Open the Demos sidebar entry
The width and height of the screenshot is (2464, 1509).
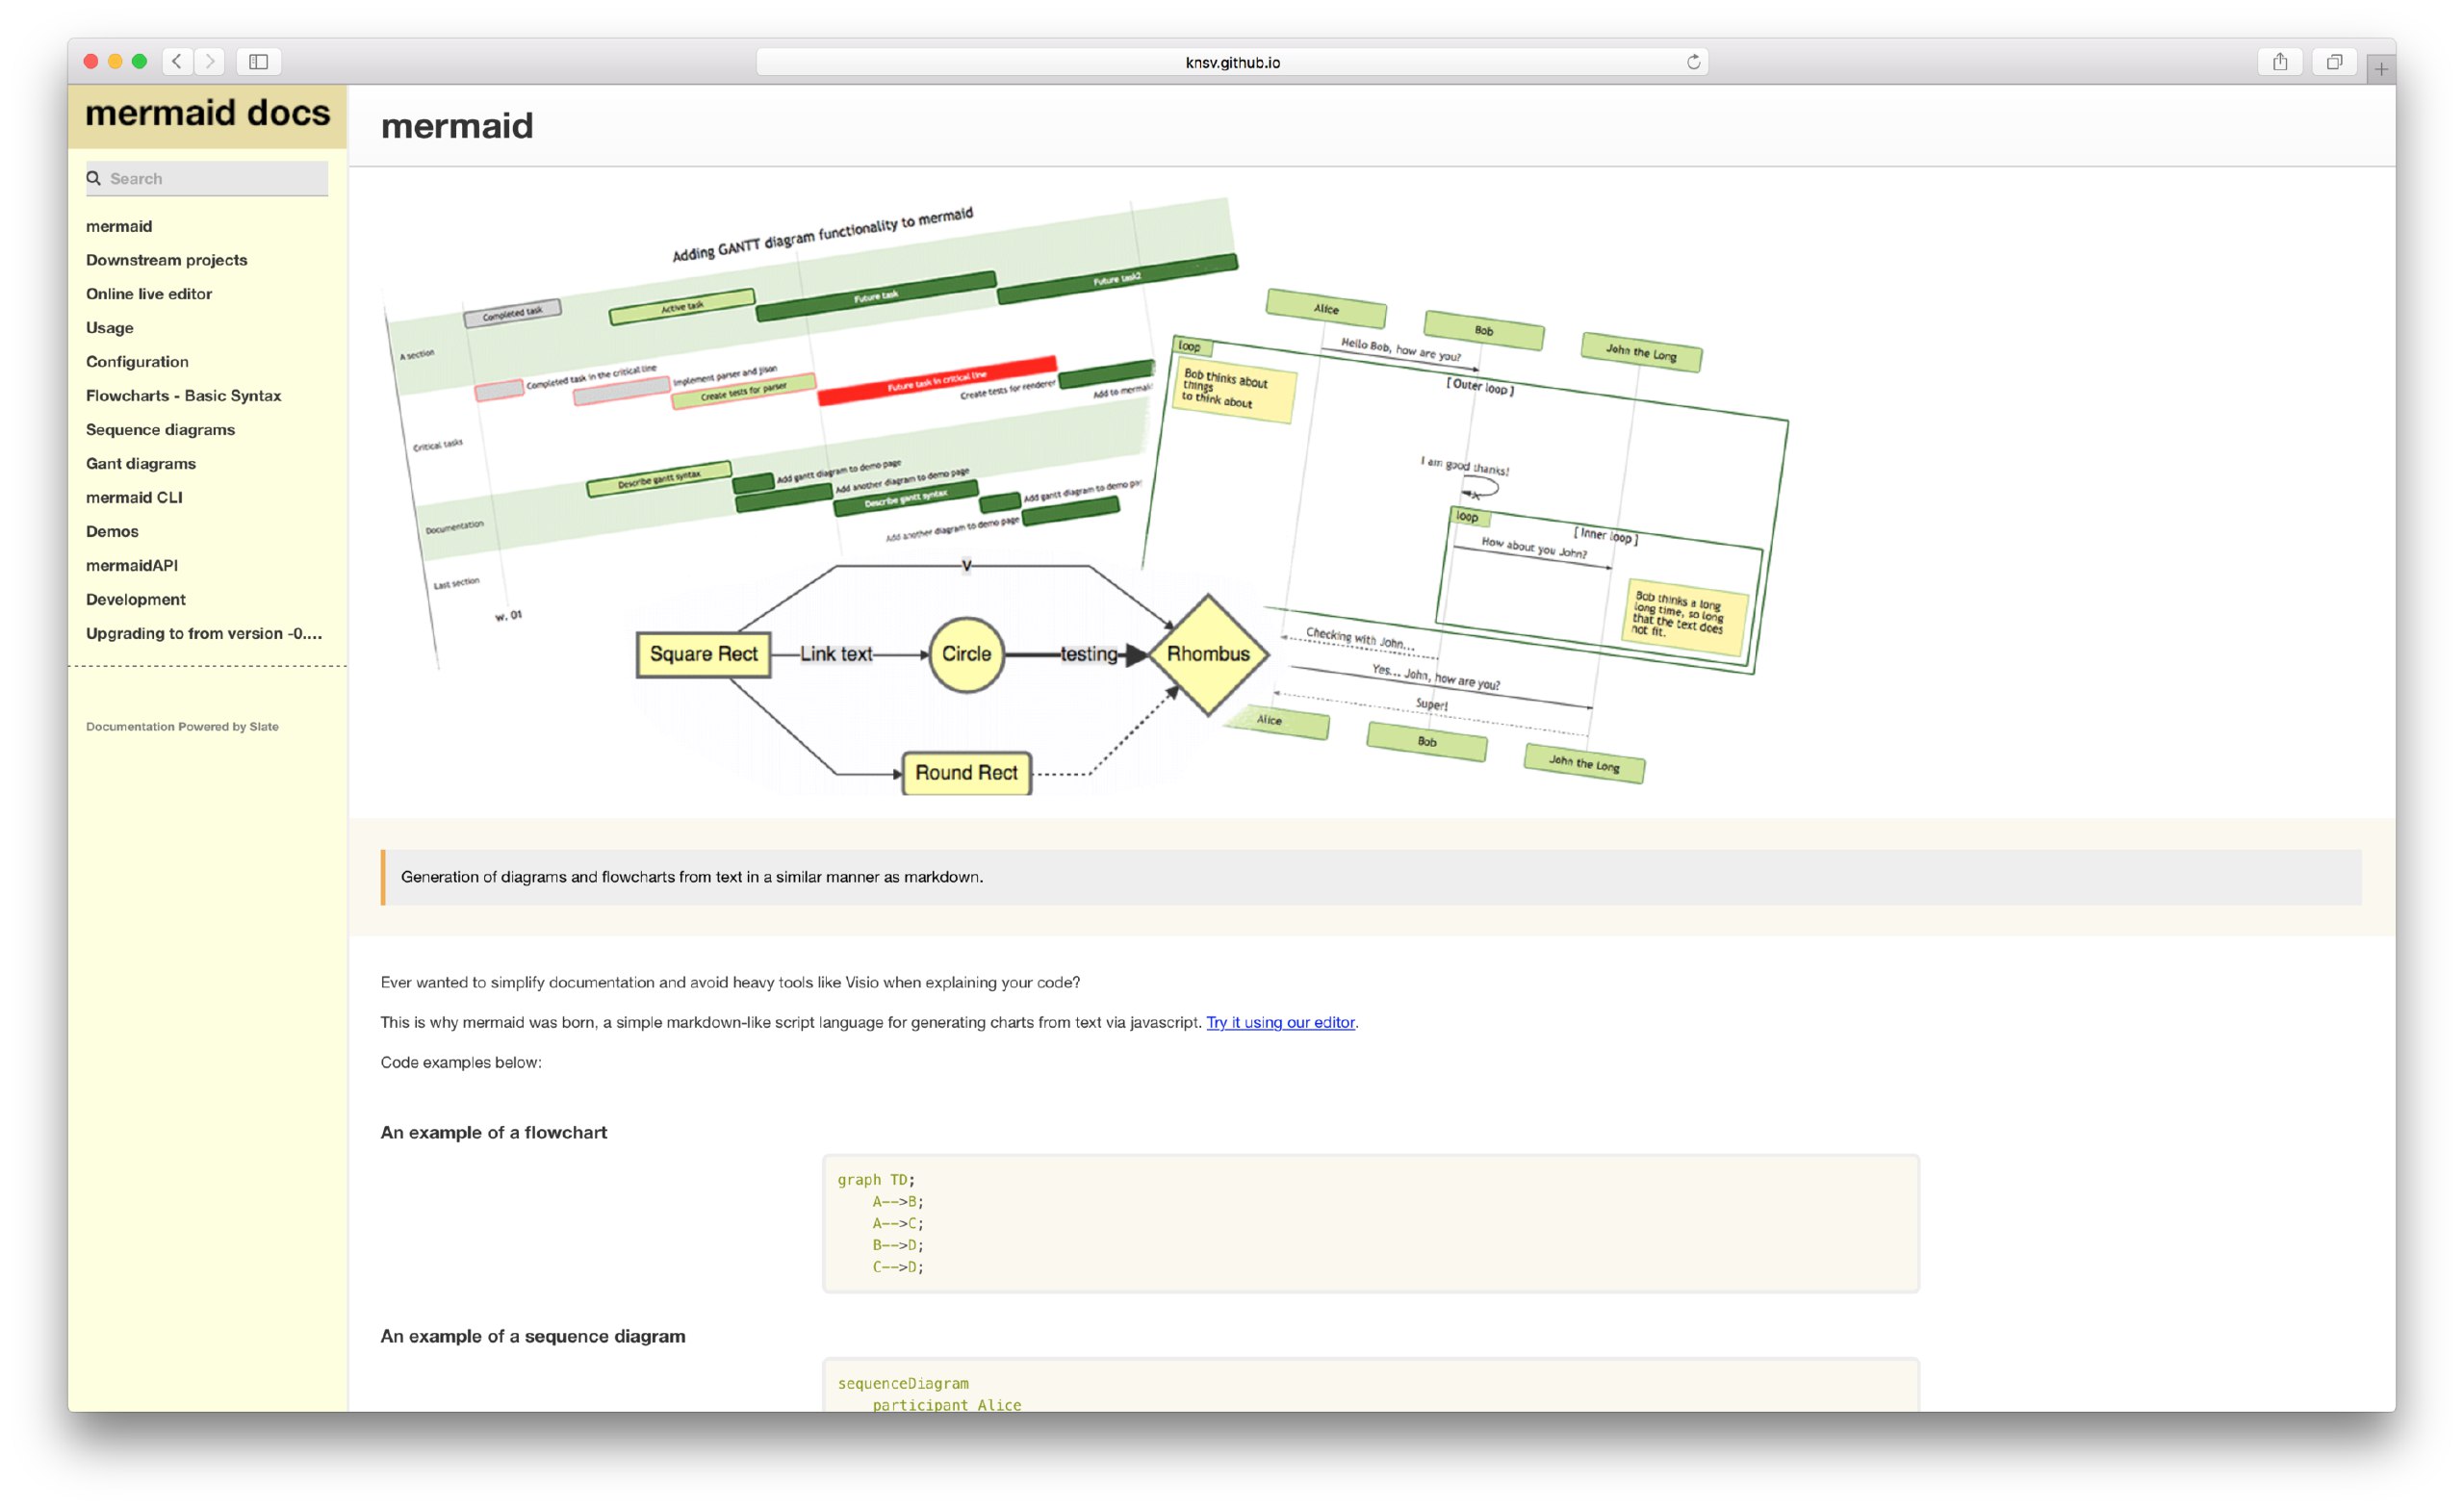tap(112, 532)
